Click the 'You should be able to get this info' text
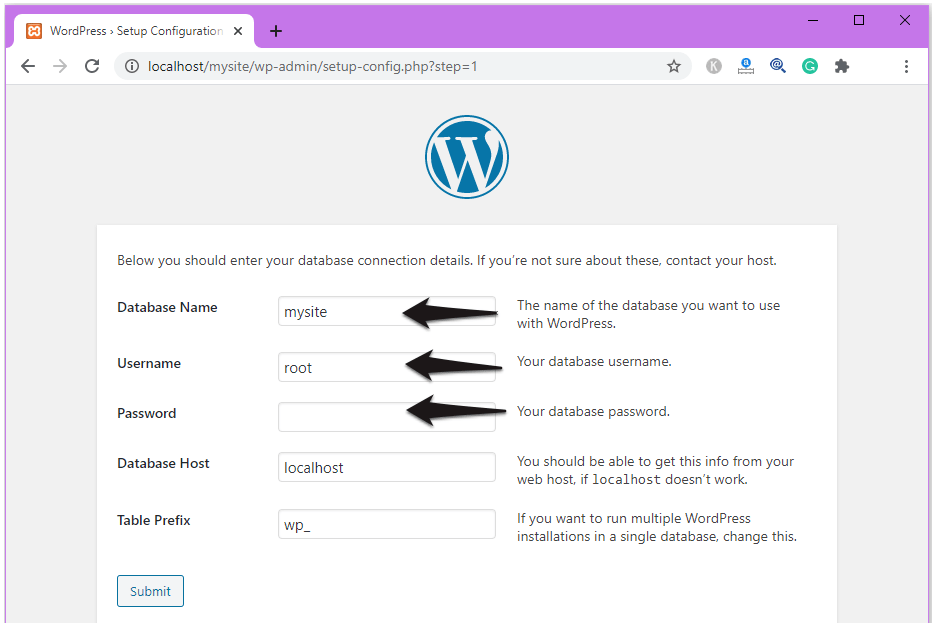Viewport: 934px width, 623px height. (655, 471)
